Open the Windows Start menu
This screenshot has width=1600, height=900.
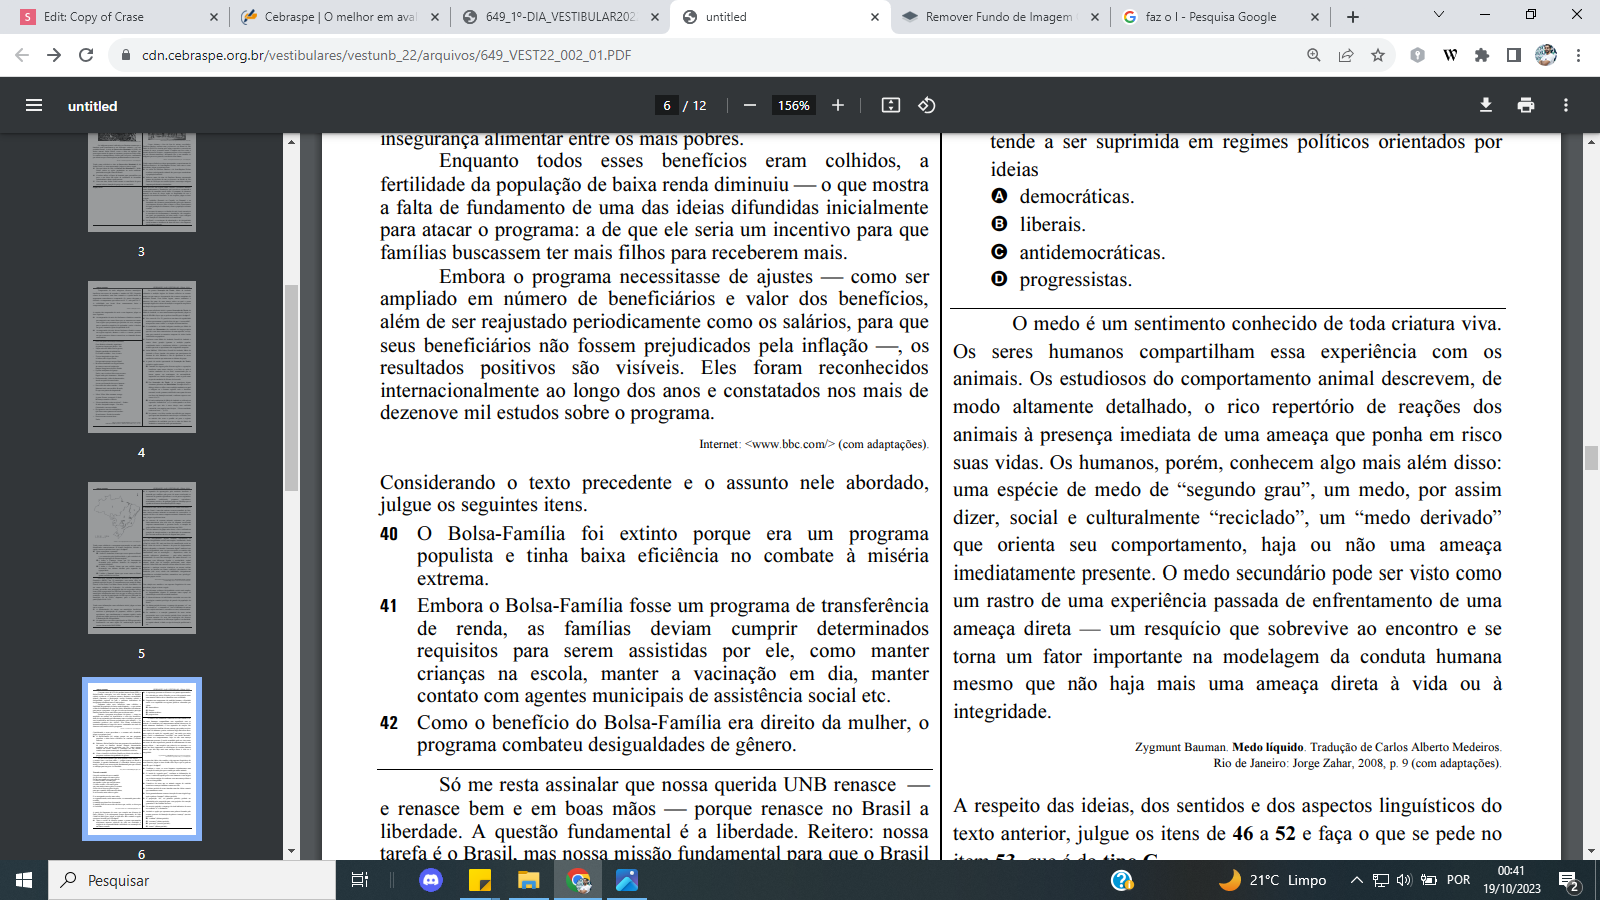point(24,880)
